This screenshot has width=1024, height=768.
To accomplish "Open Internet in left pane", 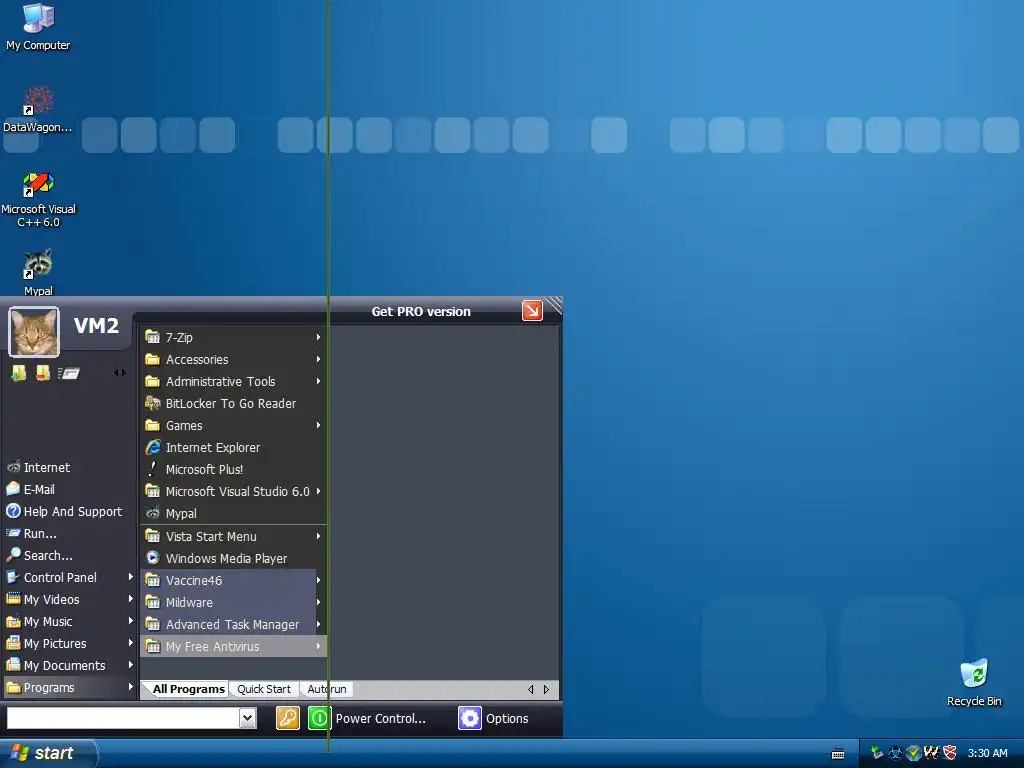I will 69,467.
